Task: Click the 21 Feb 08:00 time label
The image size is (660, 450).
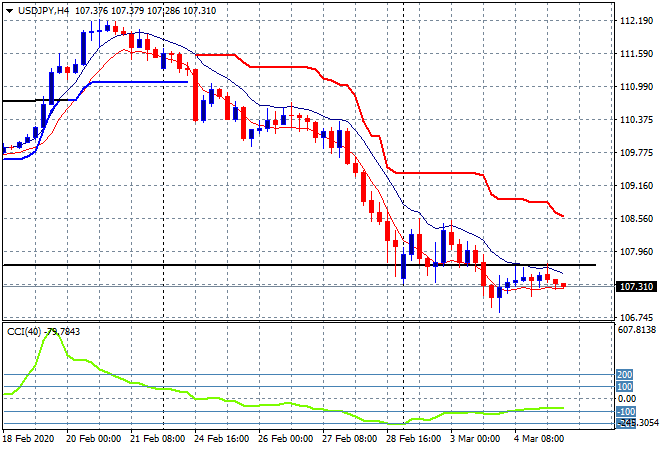Action: tap(157, 439)
